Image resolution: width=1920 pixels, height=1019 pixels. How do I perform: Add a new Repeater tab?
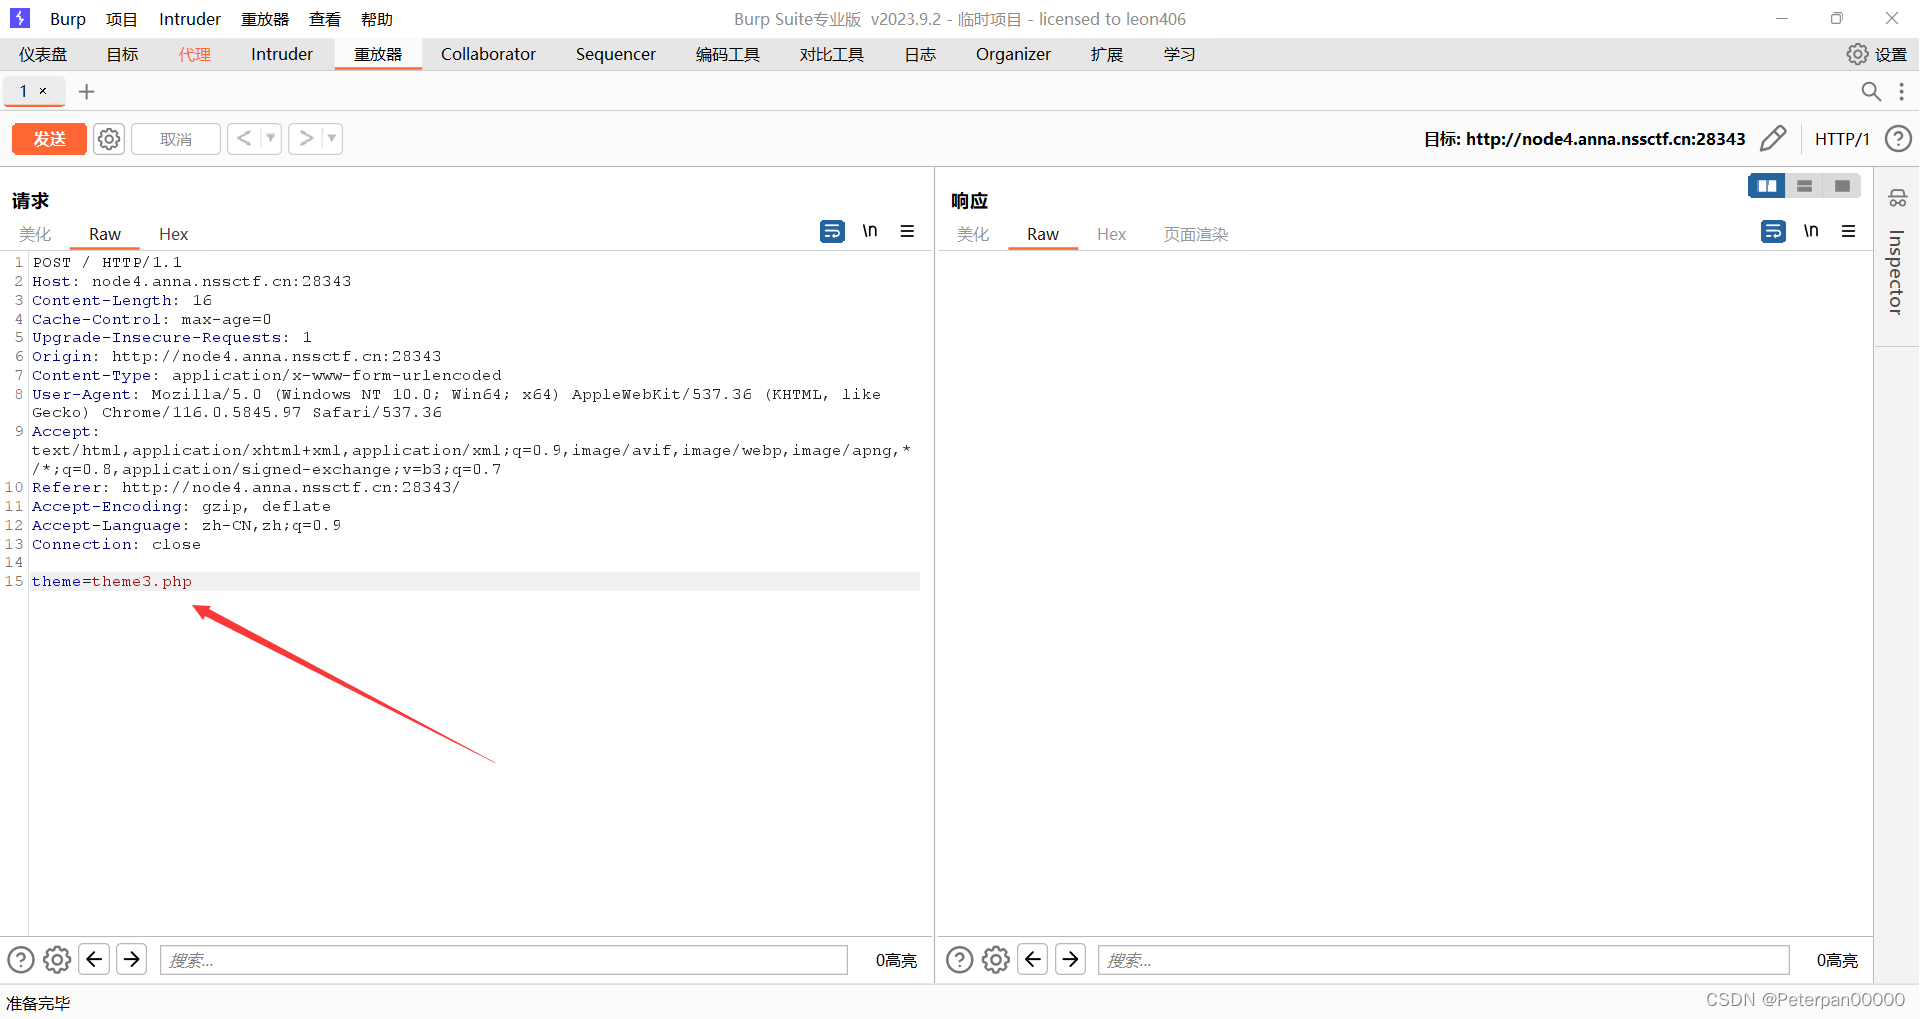tap(87, 91)
